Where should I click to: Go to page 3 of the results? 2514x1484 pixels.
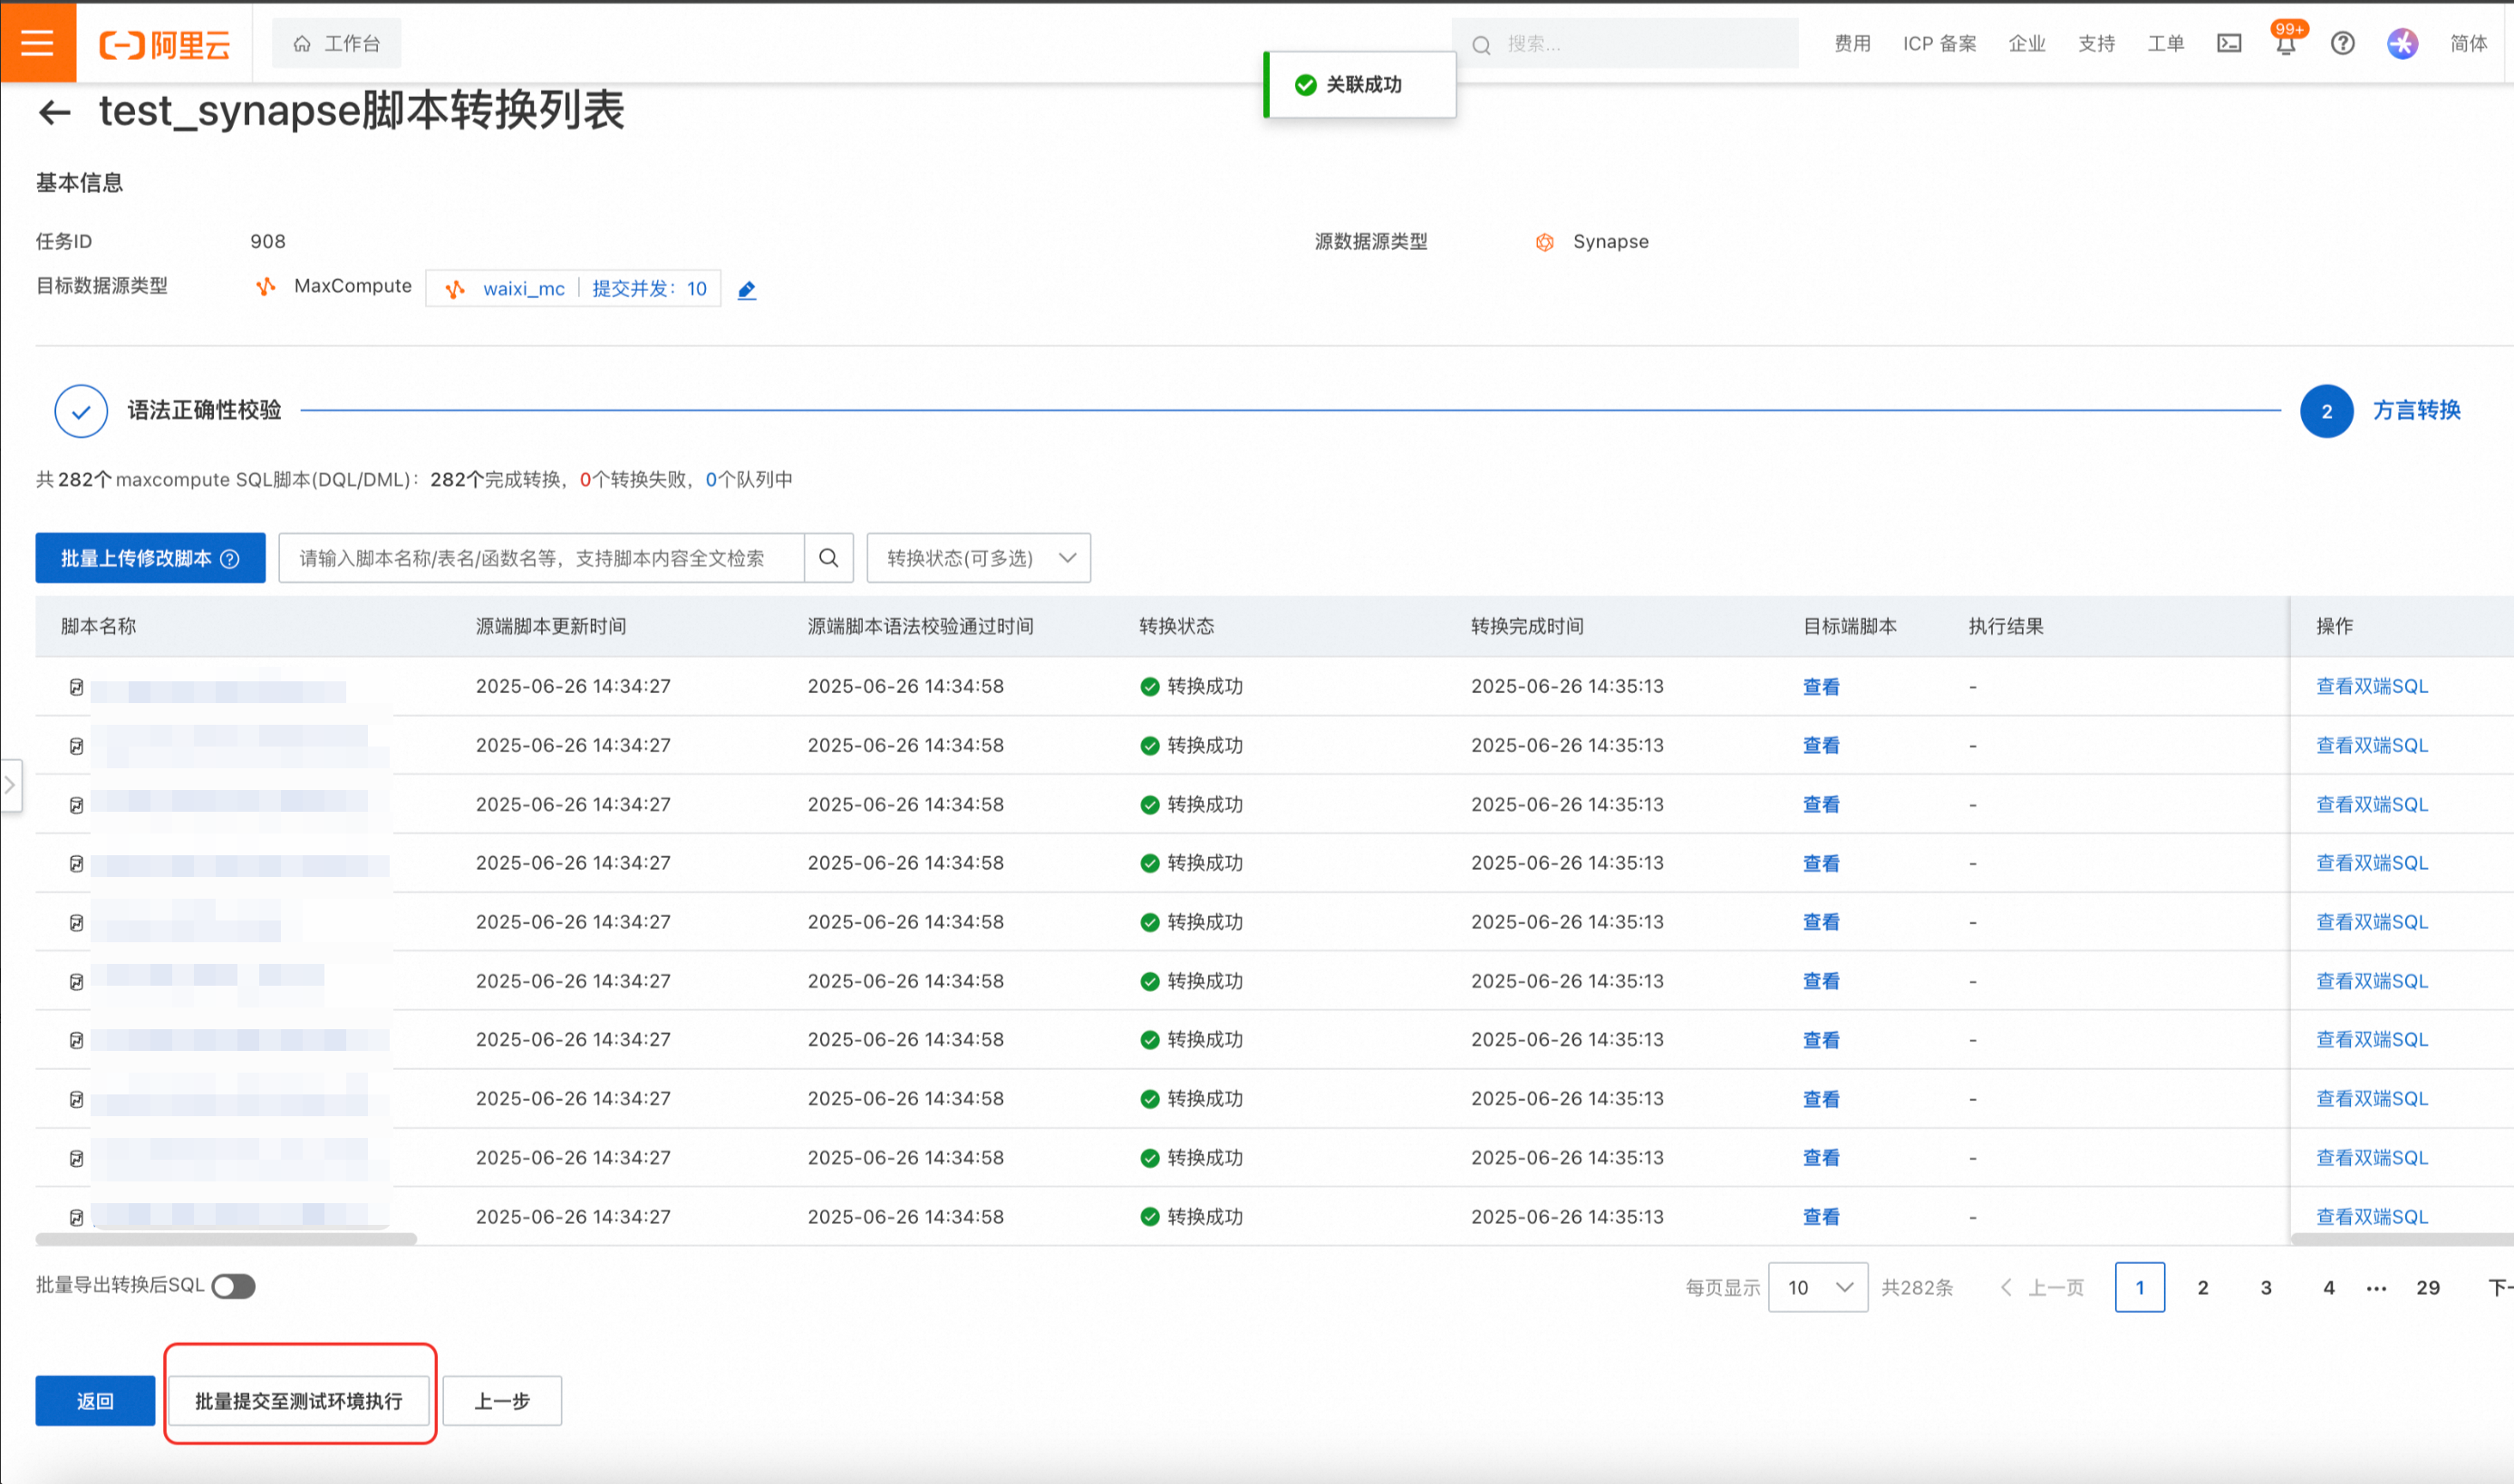point(2265,1288)
